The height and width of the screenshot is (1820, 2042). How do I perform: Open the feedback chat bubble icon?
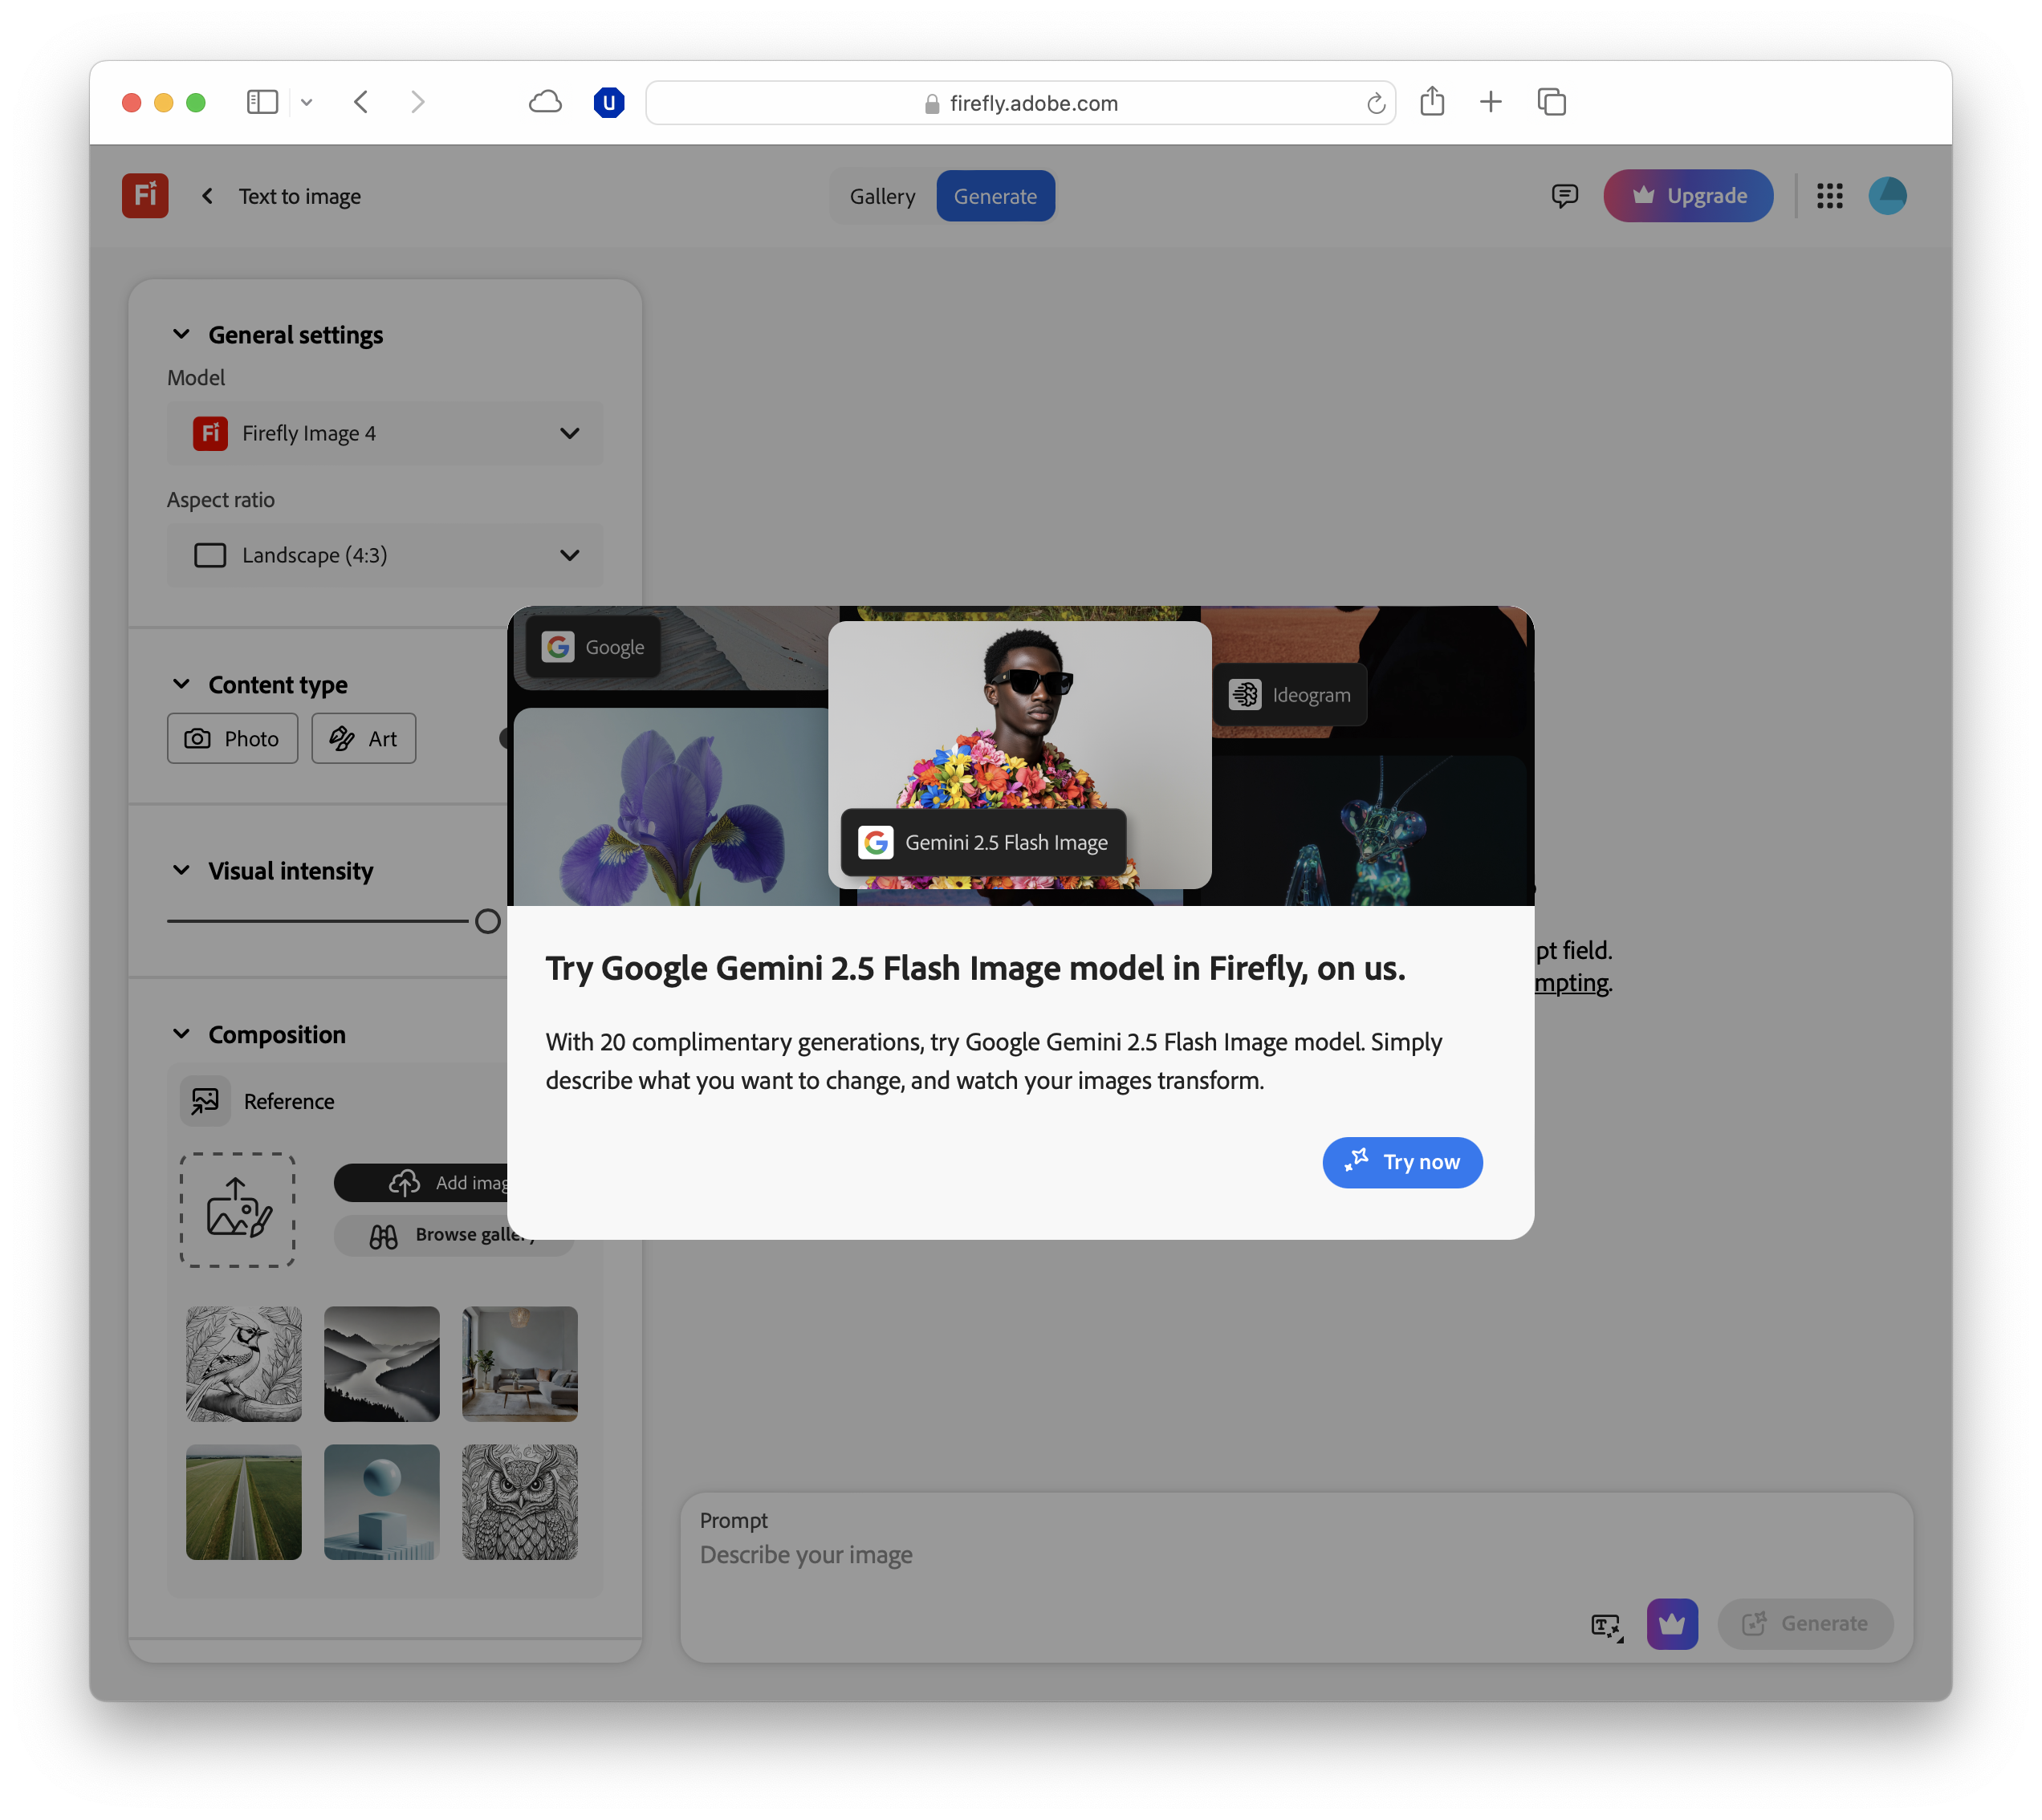[x=1564, y=196]
